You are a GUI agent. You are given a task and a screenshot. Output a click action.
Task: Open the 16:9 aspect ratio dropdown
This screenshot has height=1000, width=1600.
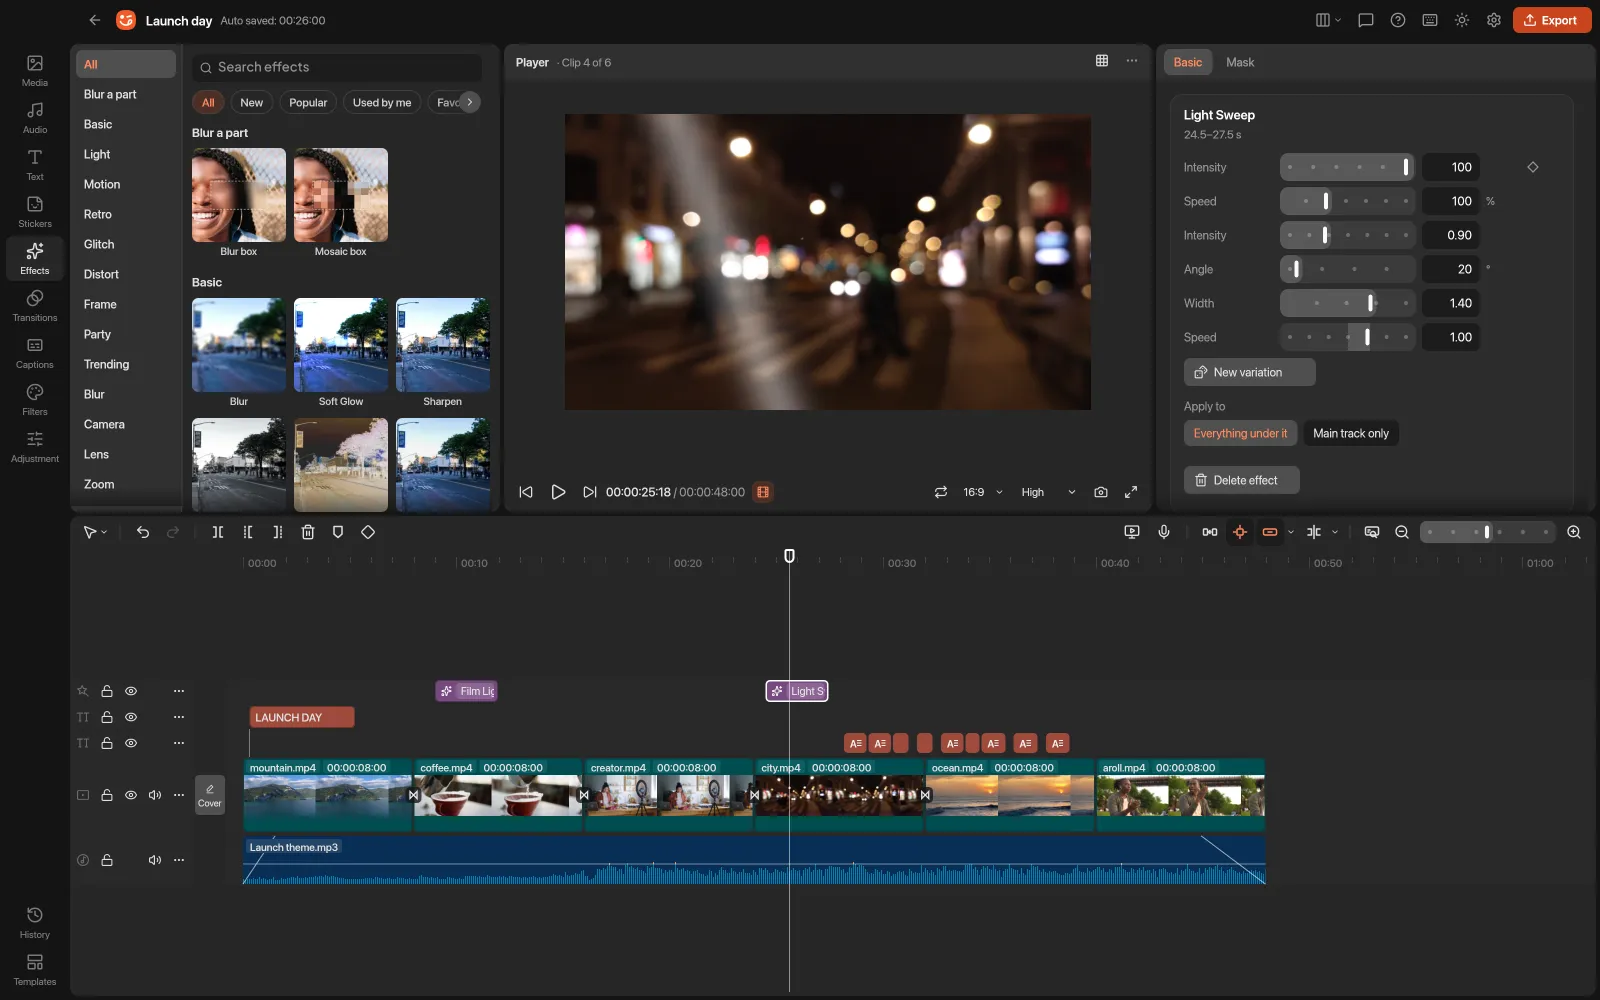[983, 492]
